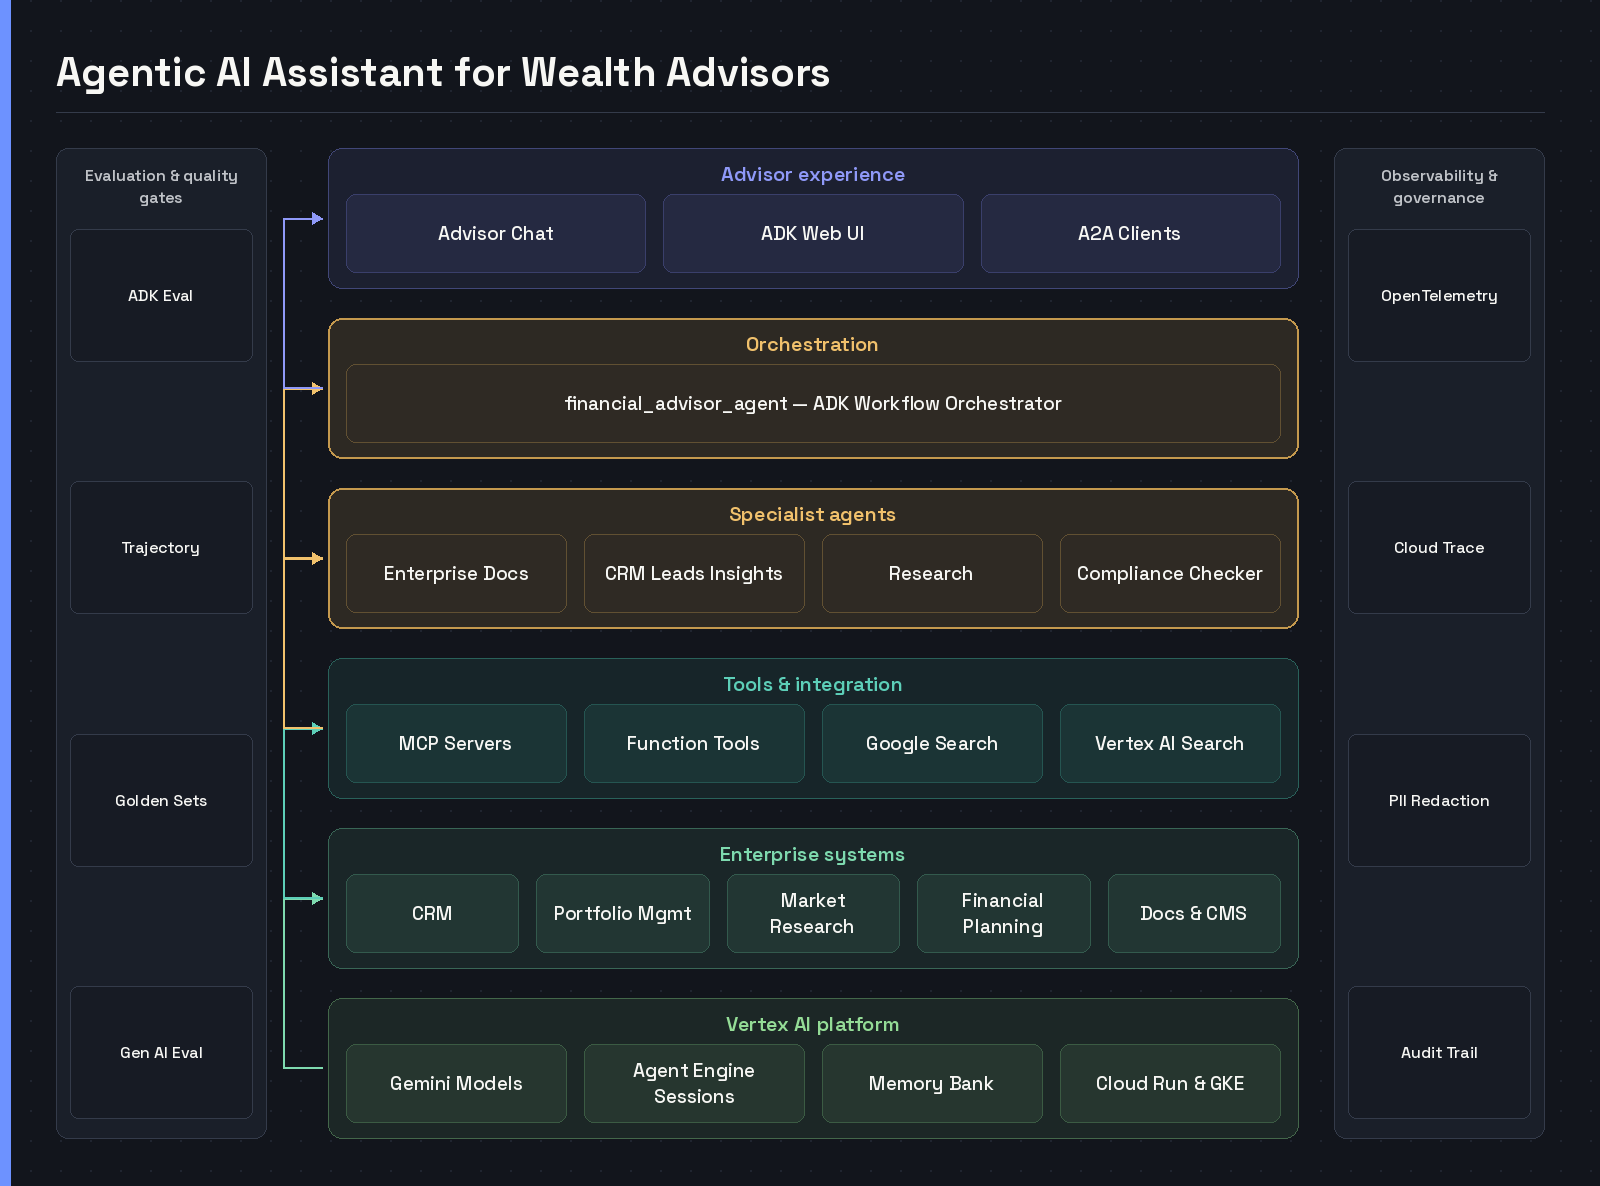The height and width of the screenshot is (1186, 1600).
Task: Click the Research specialist agent box
Action: [x=932, y=573]
